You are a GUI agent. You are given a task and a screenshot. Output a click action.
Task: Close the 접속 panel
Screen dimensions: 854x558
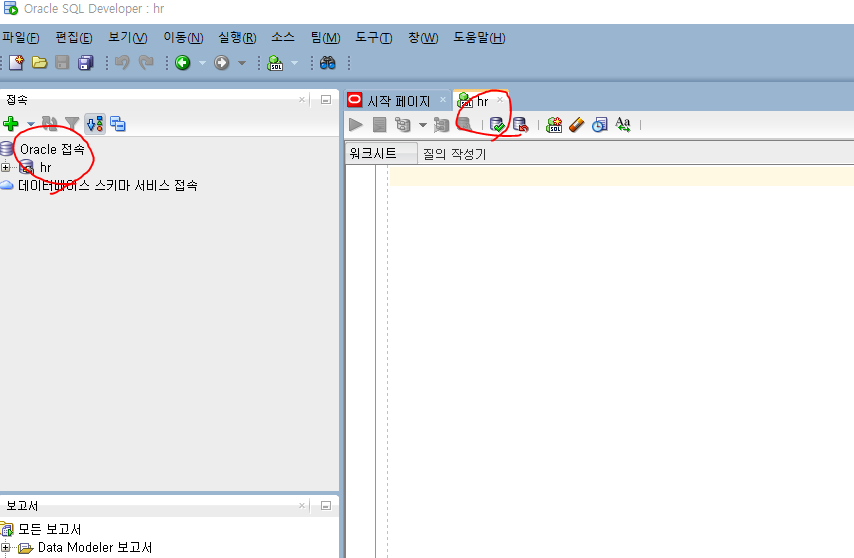(302, 100)
